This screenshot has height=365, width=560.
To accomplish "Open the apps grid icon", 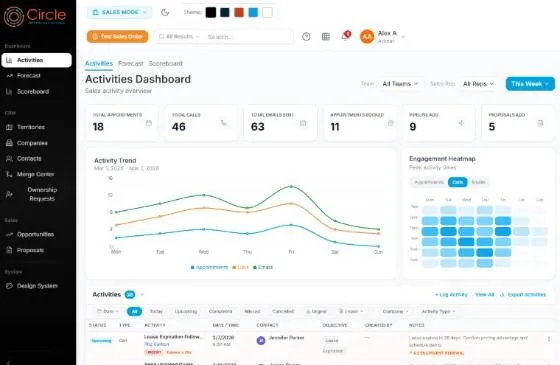I will (326, 36).
